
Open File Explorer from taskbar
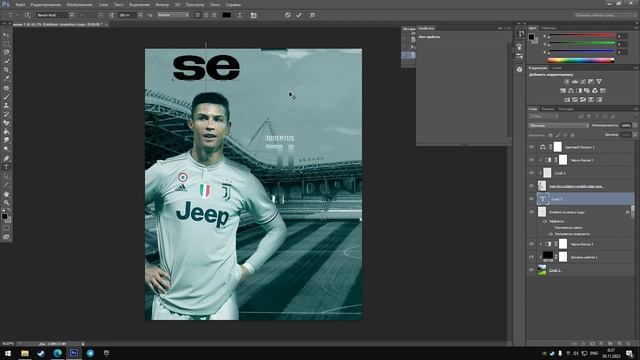(25, 353)
